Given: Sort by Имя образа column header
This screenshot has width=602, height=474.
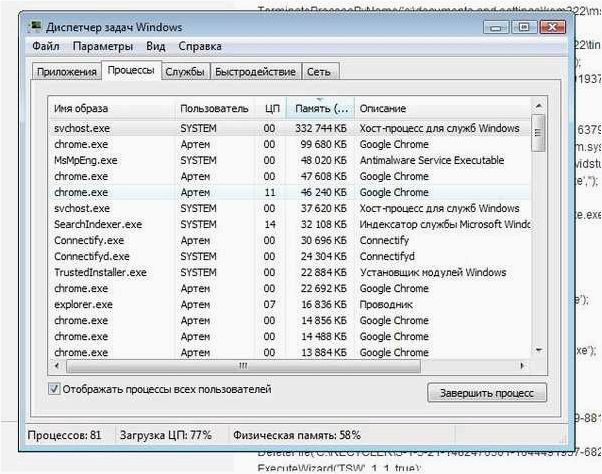Looking at the screenshot, I should pos(112,109).
